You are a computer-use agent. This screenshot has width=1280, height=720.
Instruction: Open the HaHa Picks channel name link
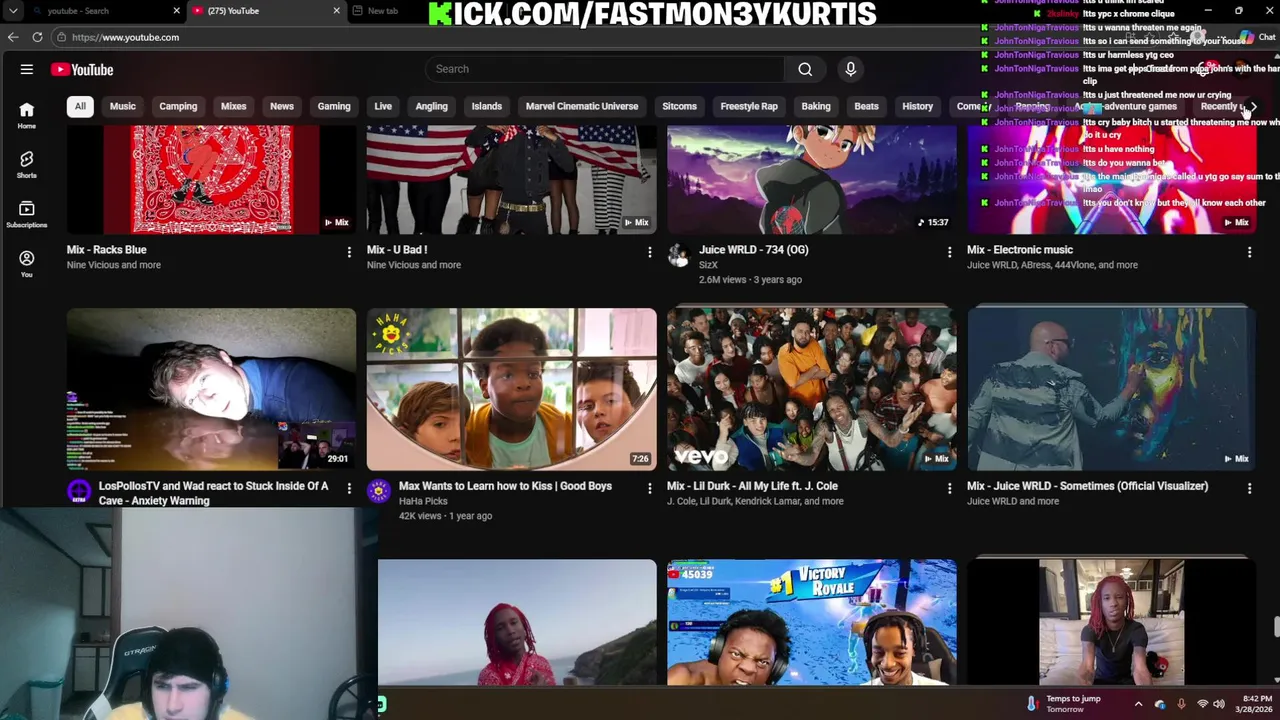point(423,501)
